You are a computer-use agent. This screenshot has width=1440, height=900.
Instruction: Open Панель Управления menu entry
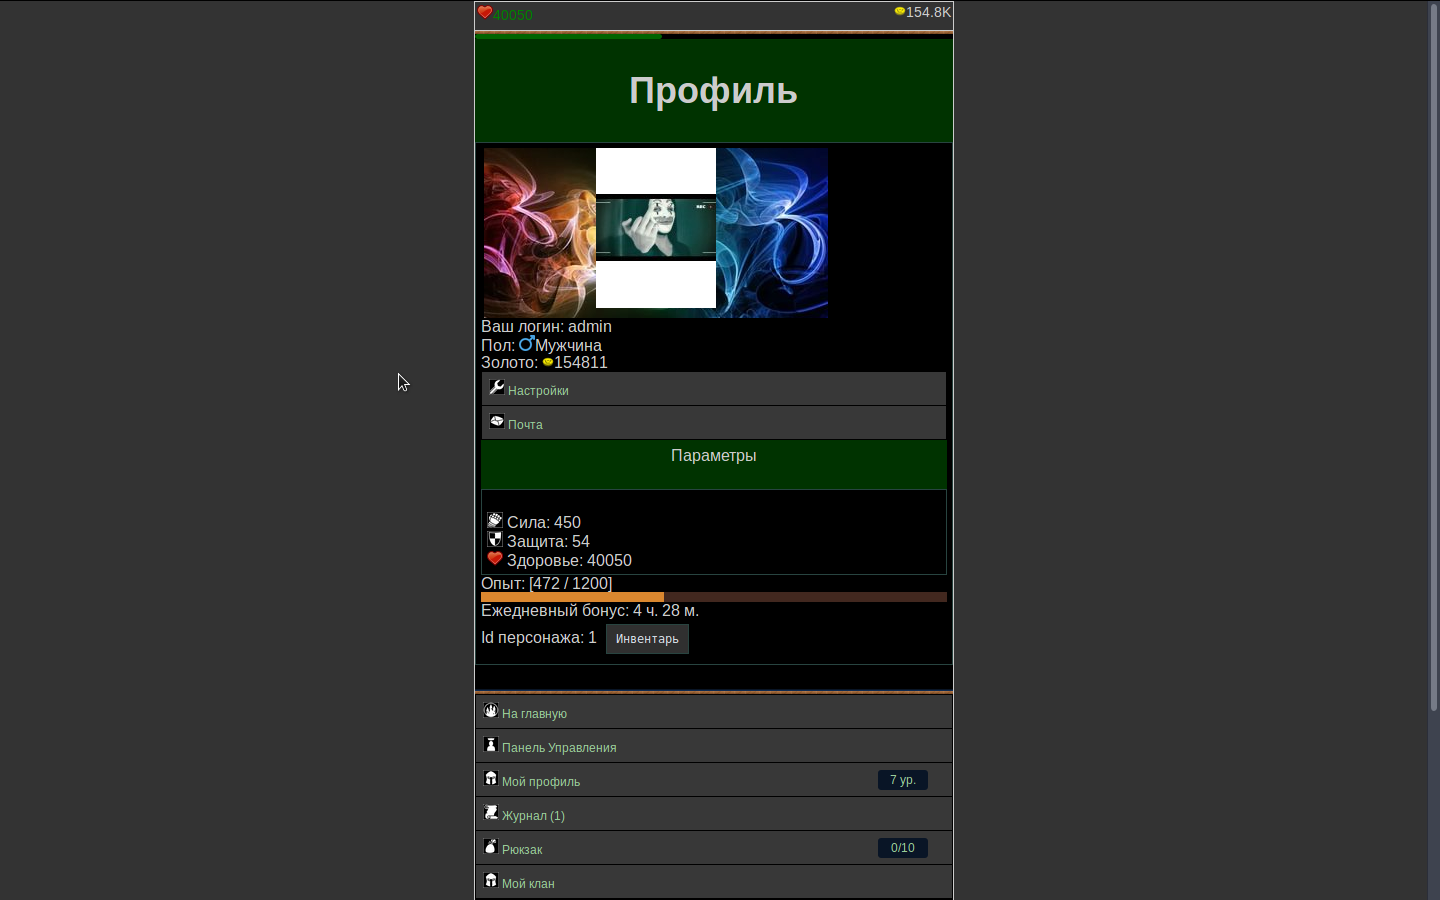pyautogui.click(x=559, y=748)
